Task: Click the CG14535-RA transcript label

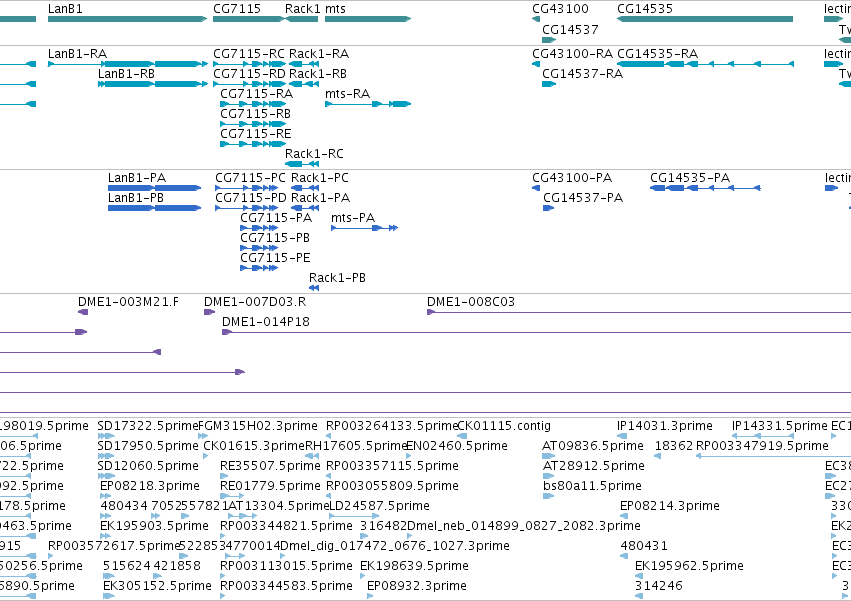Action: (657, 54)
